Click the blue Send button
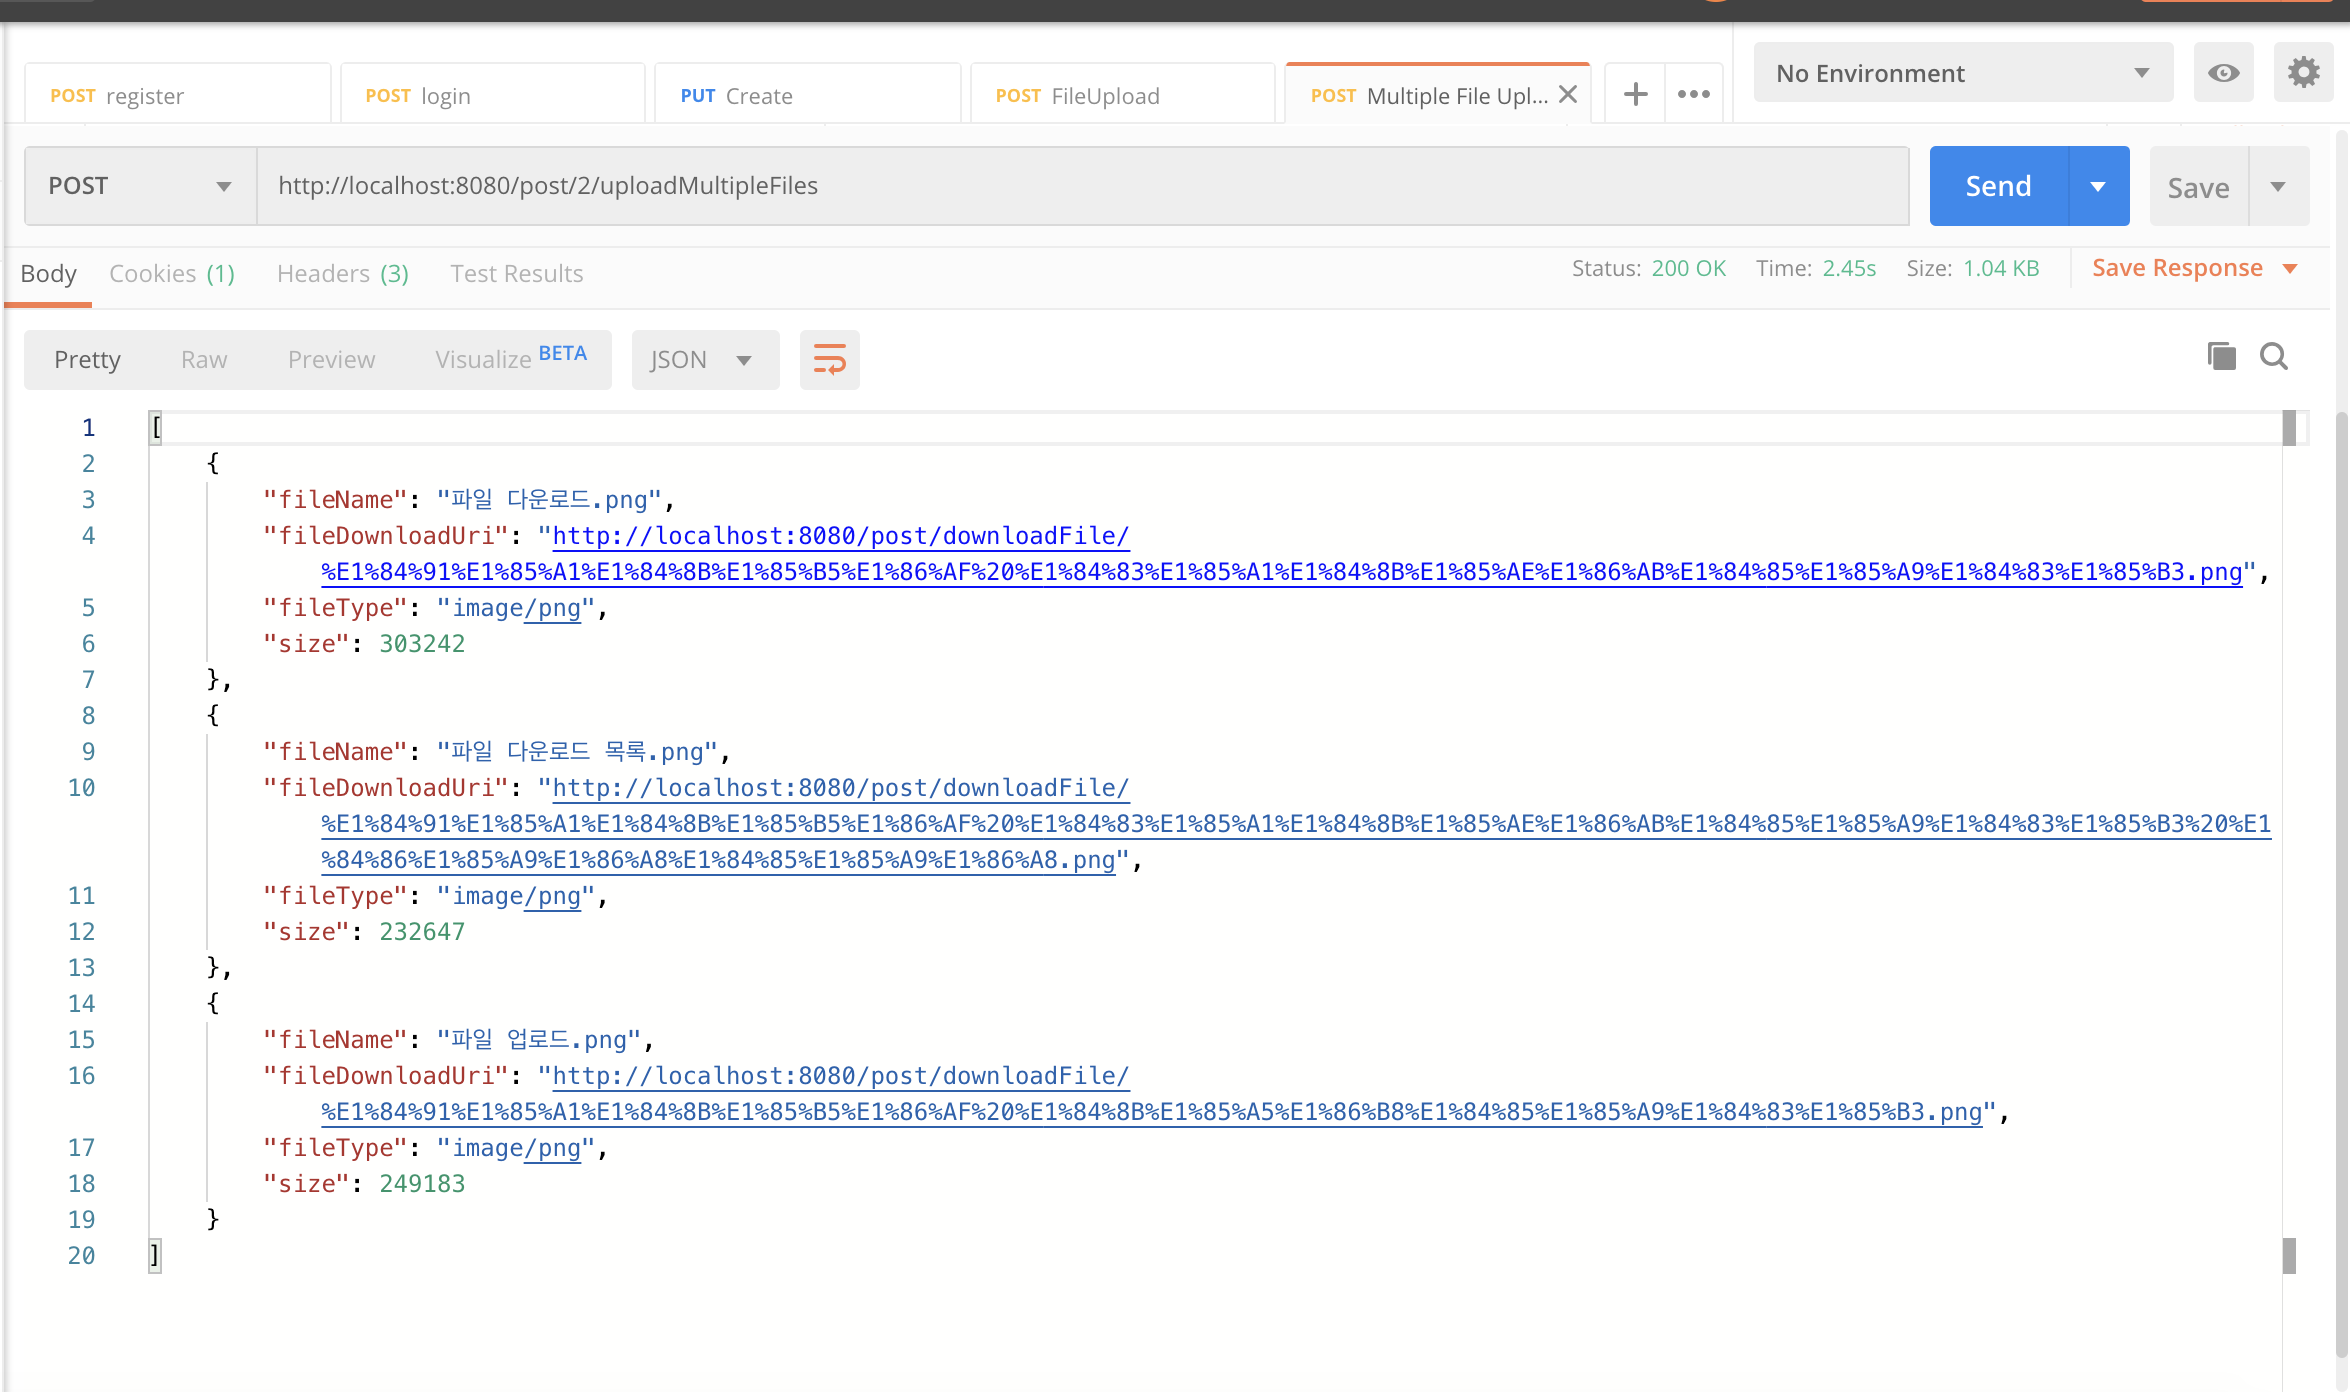 [1997, 186]
